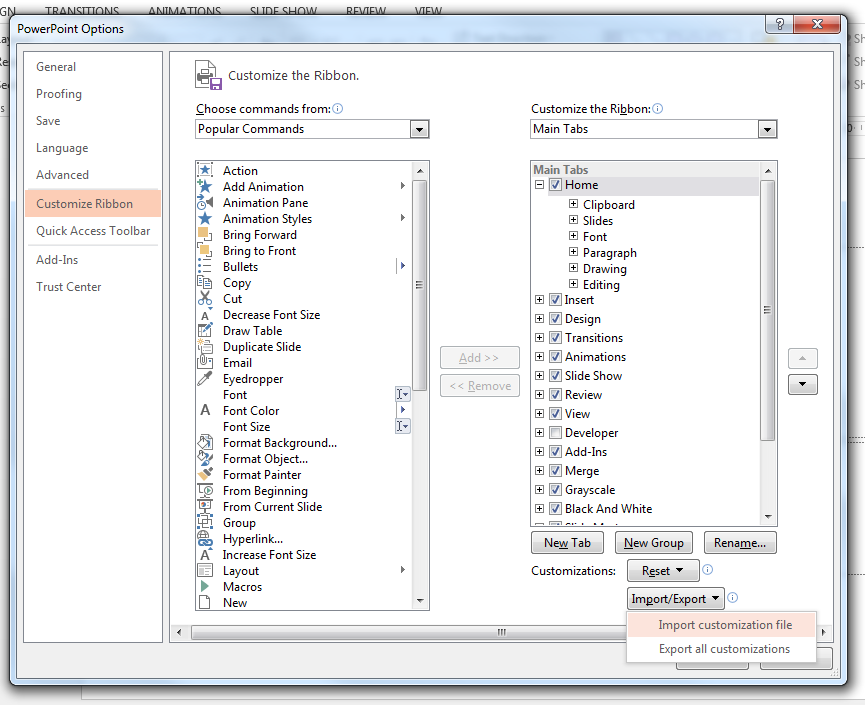This screenshot has width=865, height=705.
Task: Click the Format Object icon
Action: [205, 458]
